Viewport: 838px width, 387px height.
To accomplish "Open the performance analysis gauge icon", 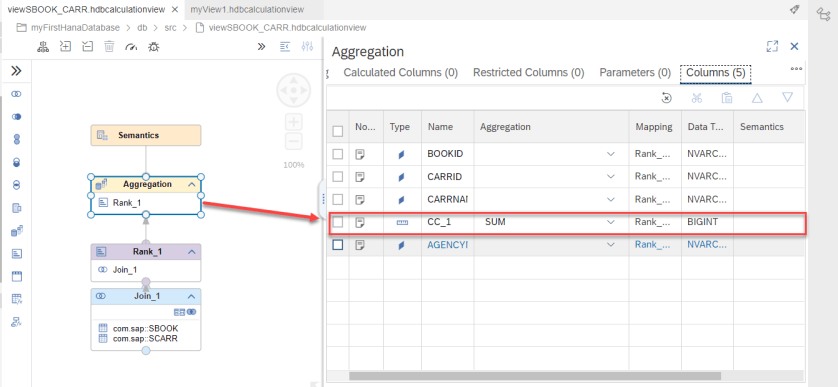I will pyautogui.click(x=131, y=47).
